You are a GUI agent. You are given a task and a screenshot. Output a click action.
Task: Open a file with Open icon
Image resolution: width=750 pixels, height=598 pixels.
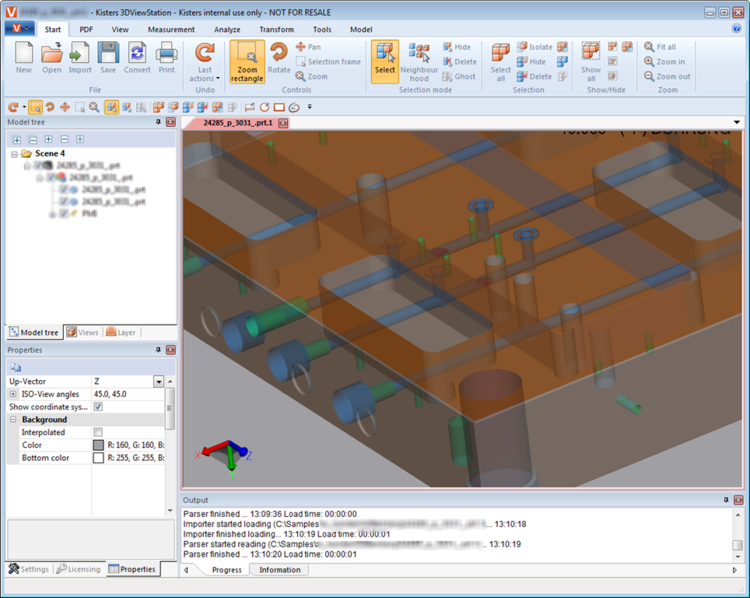click(52, 57)
